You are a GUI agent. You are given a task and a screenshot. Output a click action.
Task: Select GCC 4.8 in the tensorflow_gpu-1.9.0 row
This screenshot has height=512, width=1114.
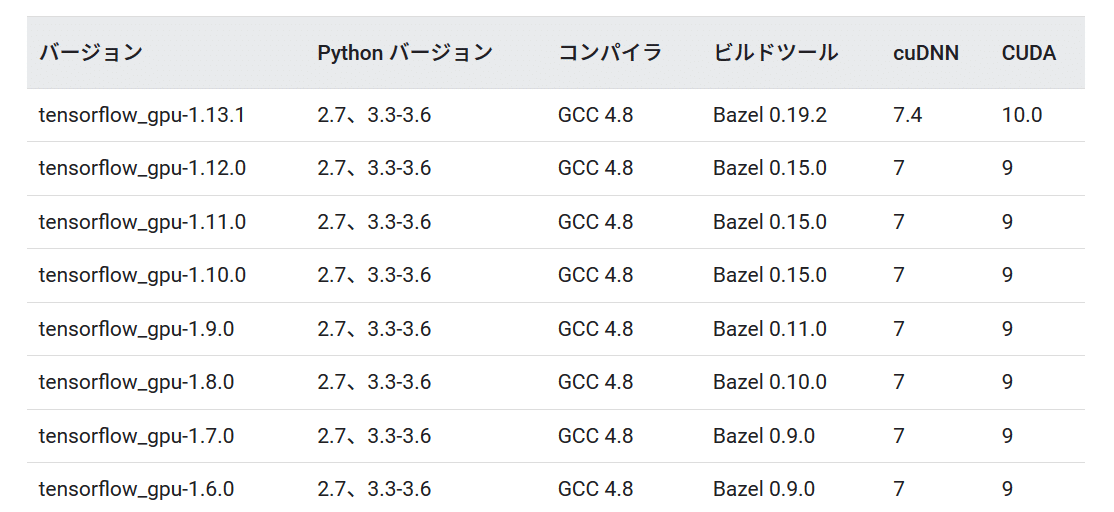[x=595, y=329]
